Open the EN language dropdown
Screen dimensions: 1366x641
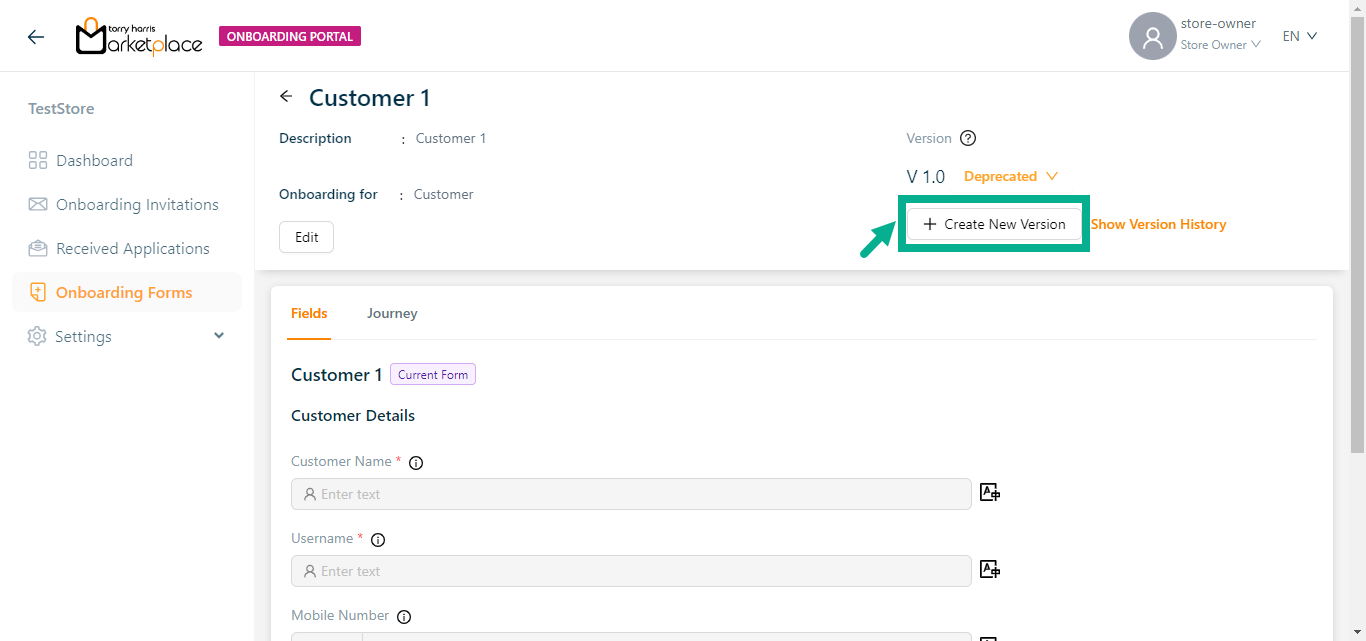click(x=1300, y=36)
